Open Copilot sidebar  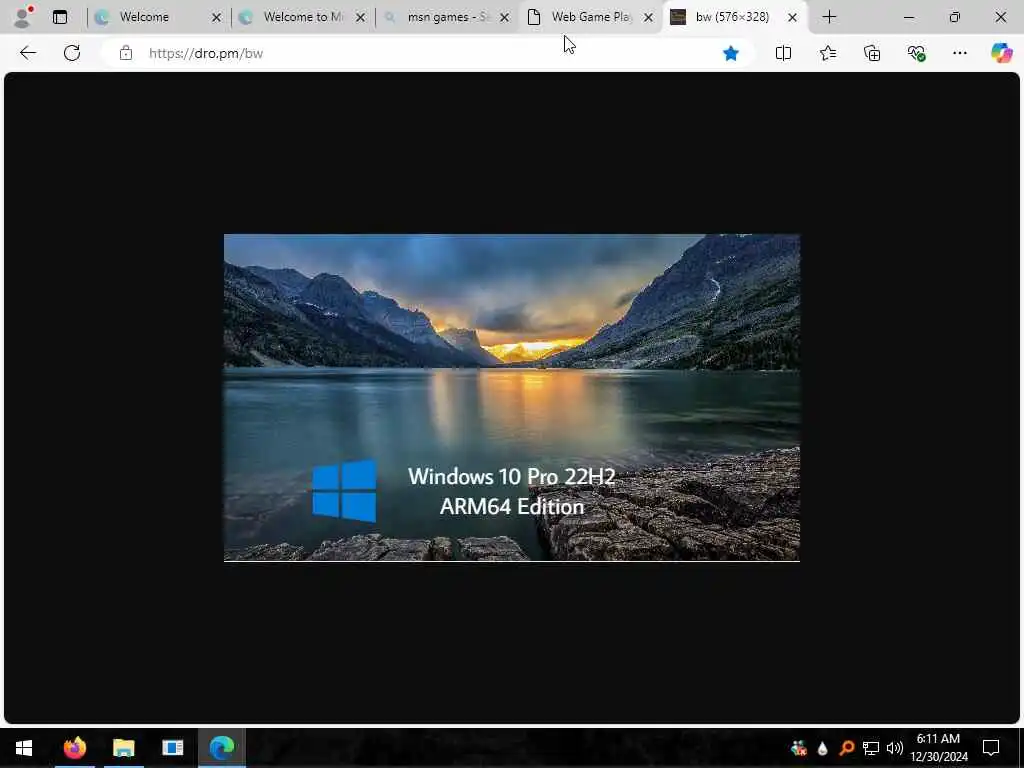(1001, 53)
